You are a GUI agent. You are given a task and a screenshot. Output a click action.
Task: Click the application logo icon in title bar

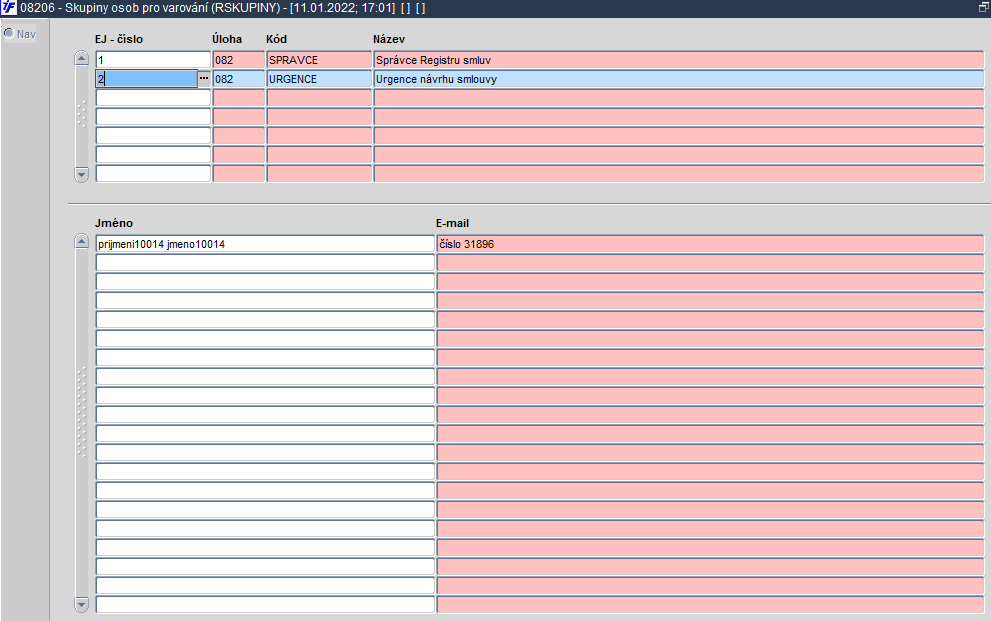pyautogui.click(x=9, y=8)
